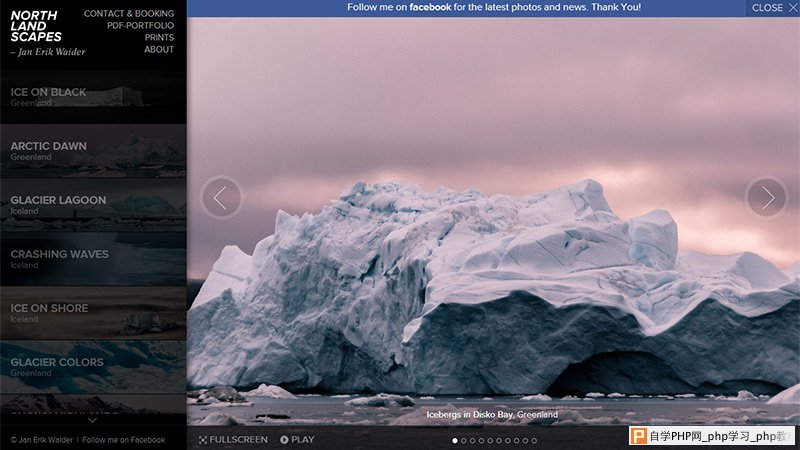This screenshot has height=450, width=800.
Task: Open the Crashing Waves gallery
Action: tap(93, 259)
